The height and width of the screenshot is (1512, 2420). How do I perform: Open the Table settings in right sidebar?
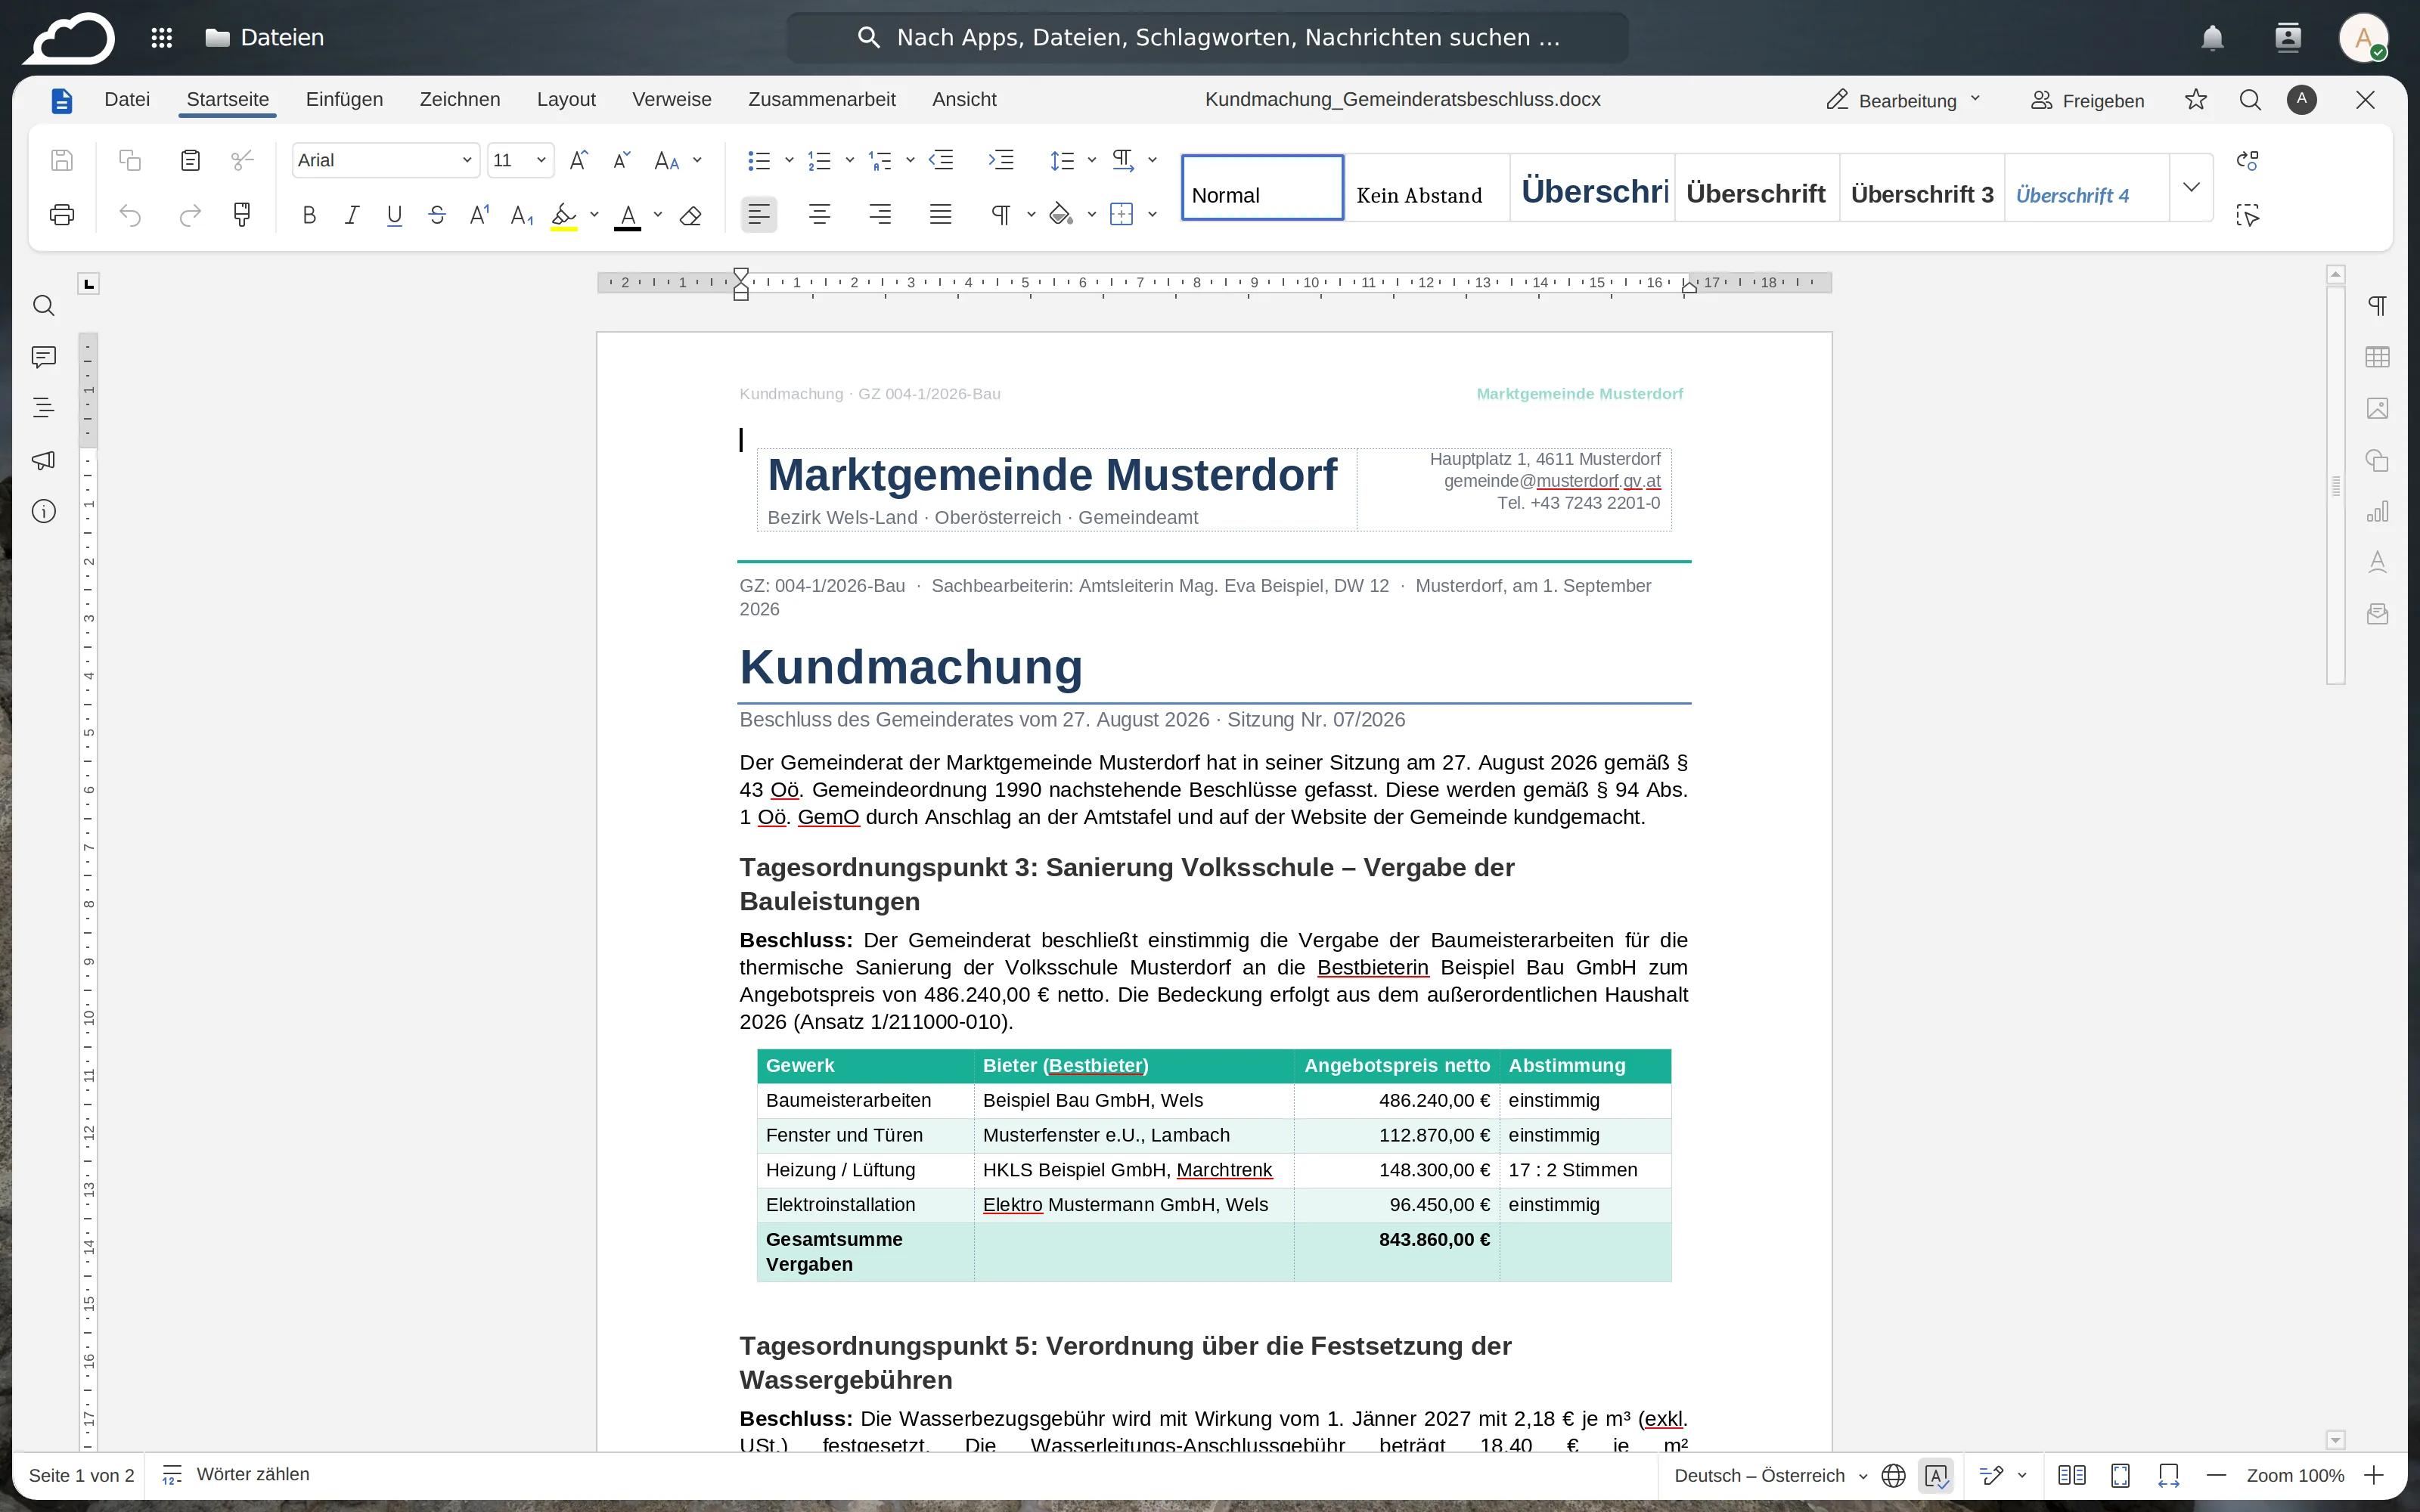pyautogui.click(x=2377, y=357)
